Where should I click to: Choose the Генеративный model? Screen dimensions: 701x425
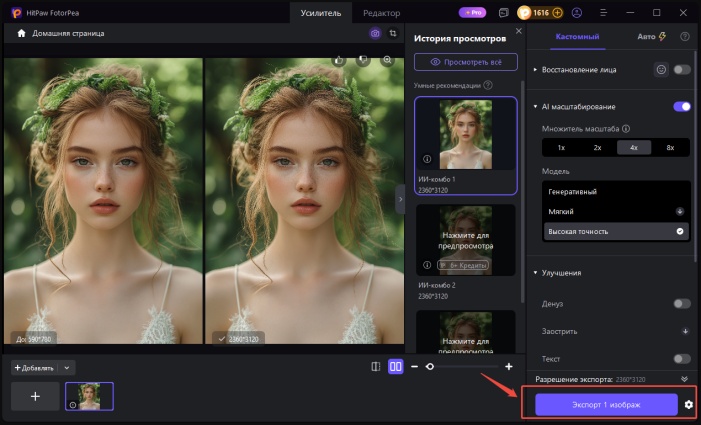pos(616,192)
